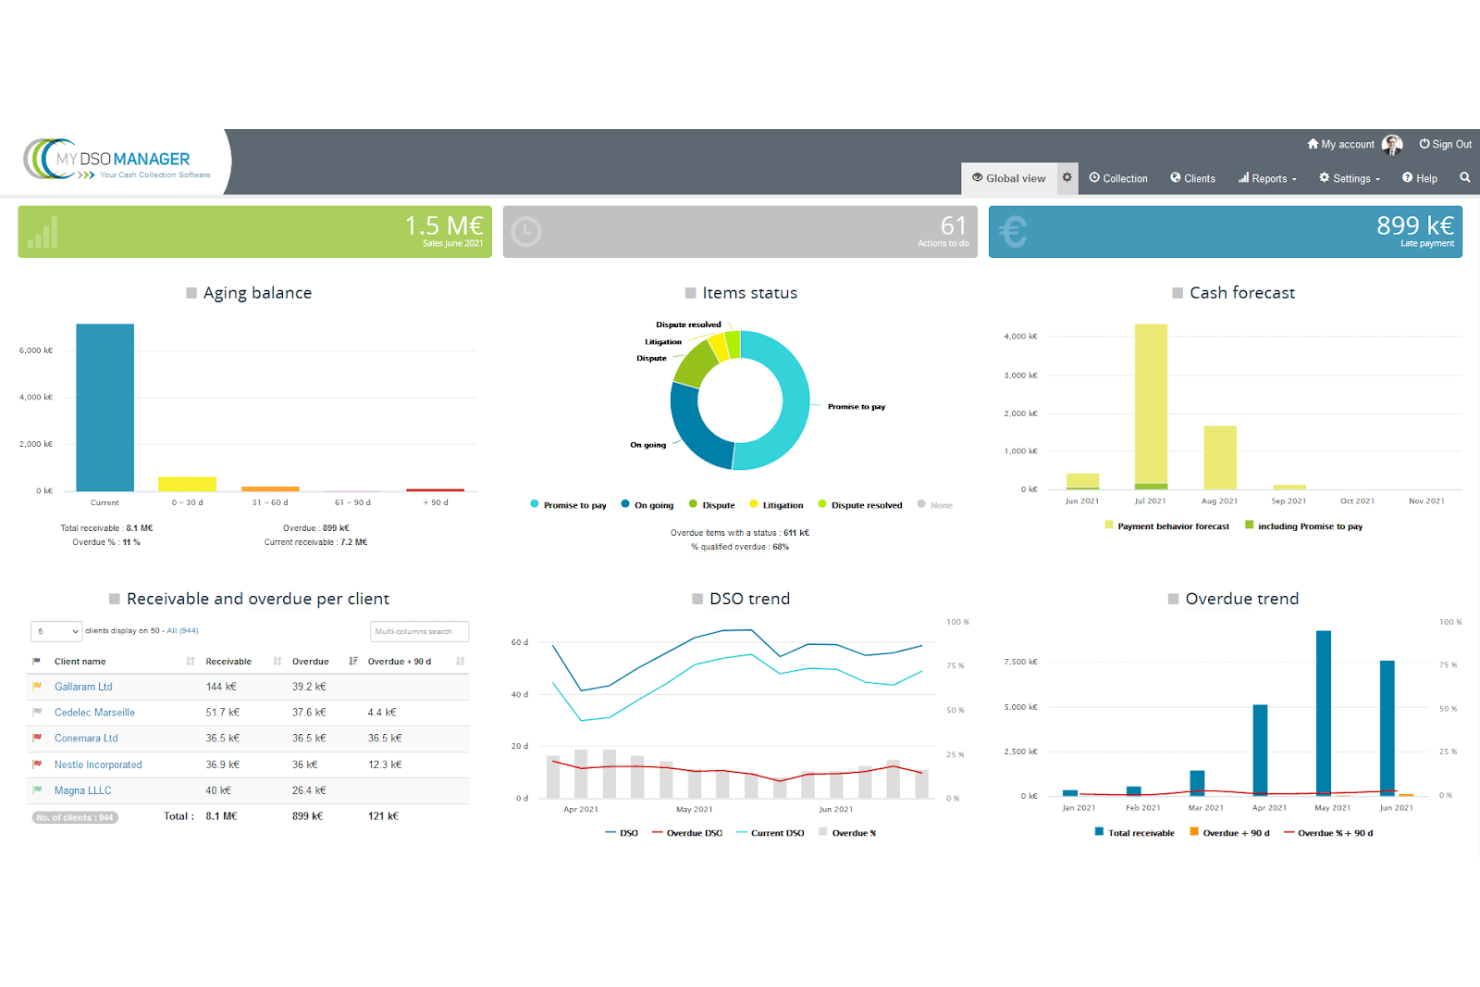
Task: Open the My DSO Manager logo home
Action: point(118,160)
